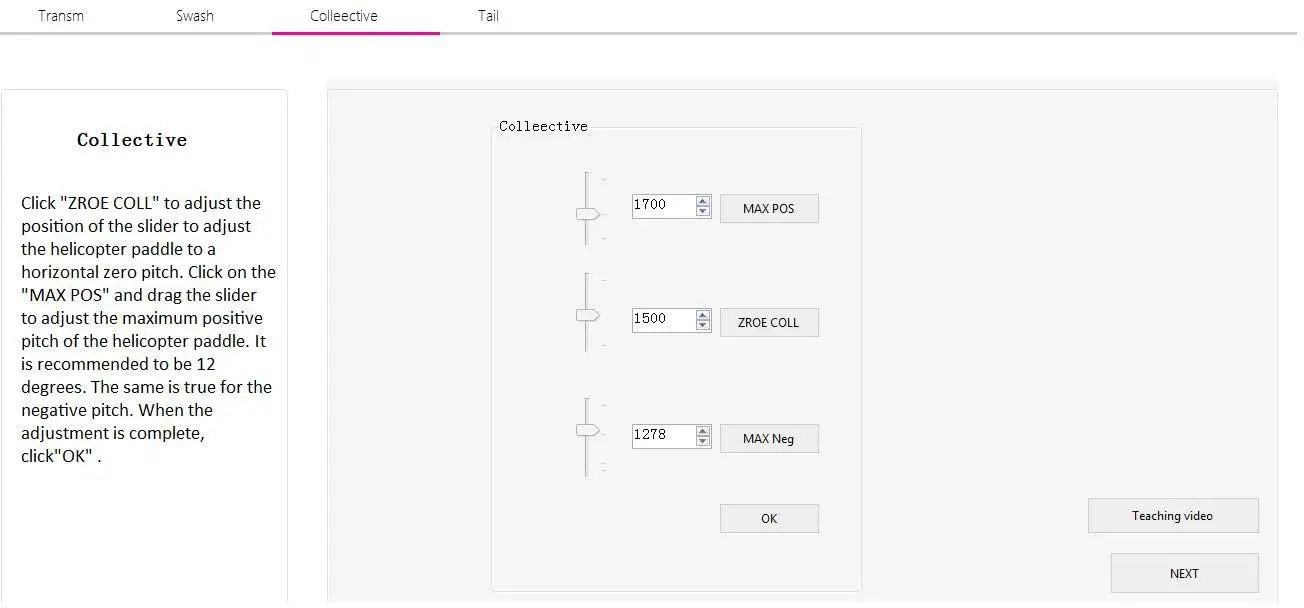Click NEXT to continue
Viewport: 1304px width, 608px height.
pyautogui.click(x=1184, y=573)
